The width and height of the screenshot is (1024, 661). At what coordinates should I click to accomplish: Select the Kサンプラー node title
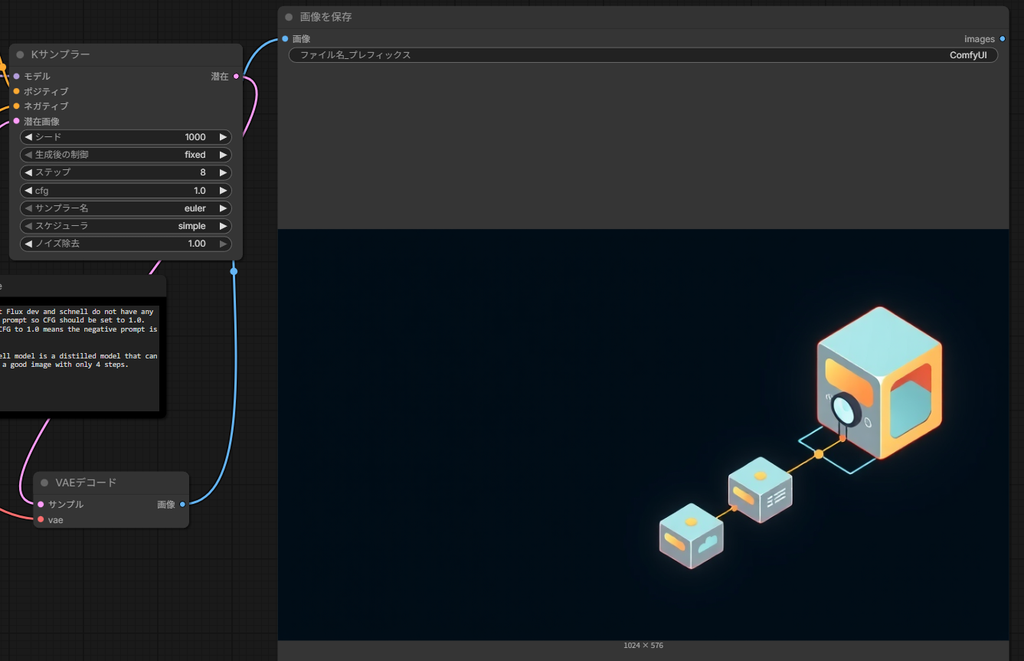coord(60,55)
